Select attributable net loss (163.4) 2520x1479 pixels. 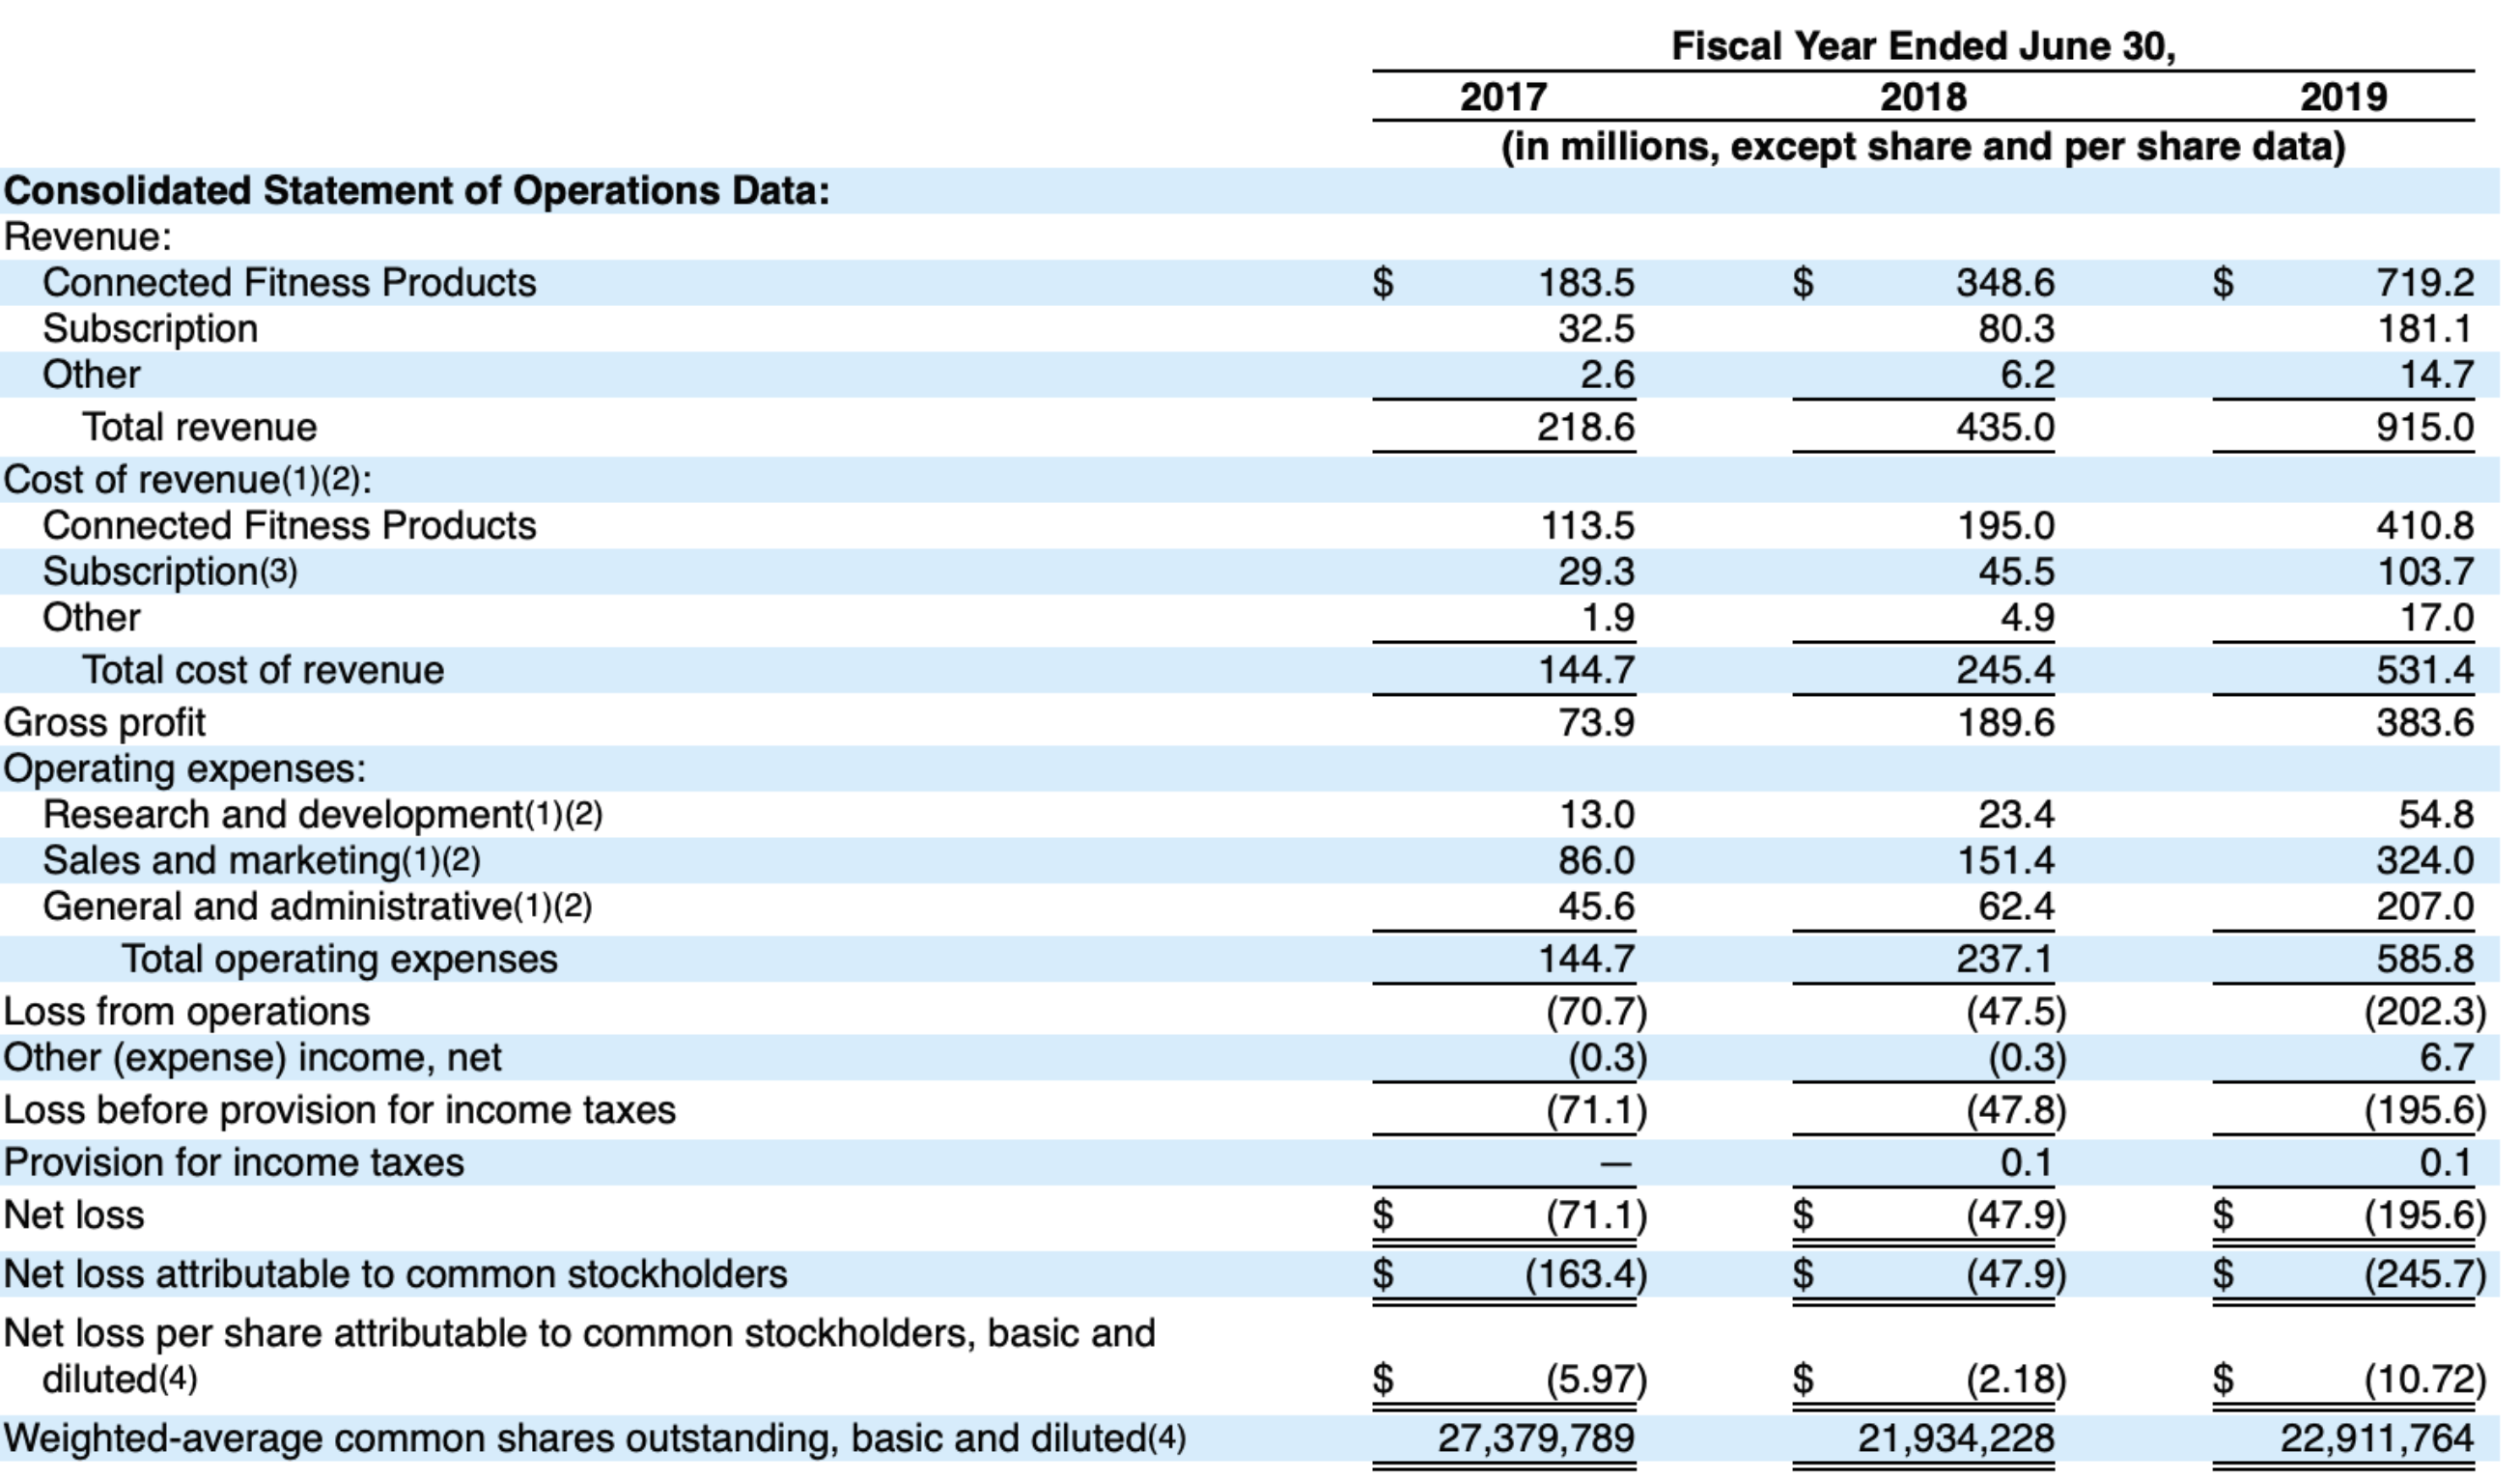[1586, 1275]
